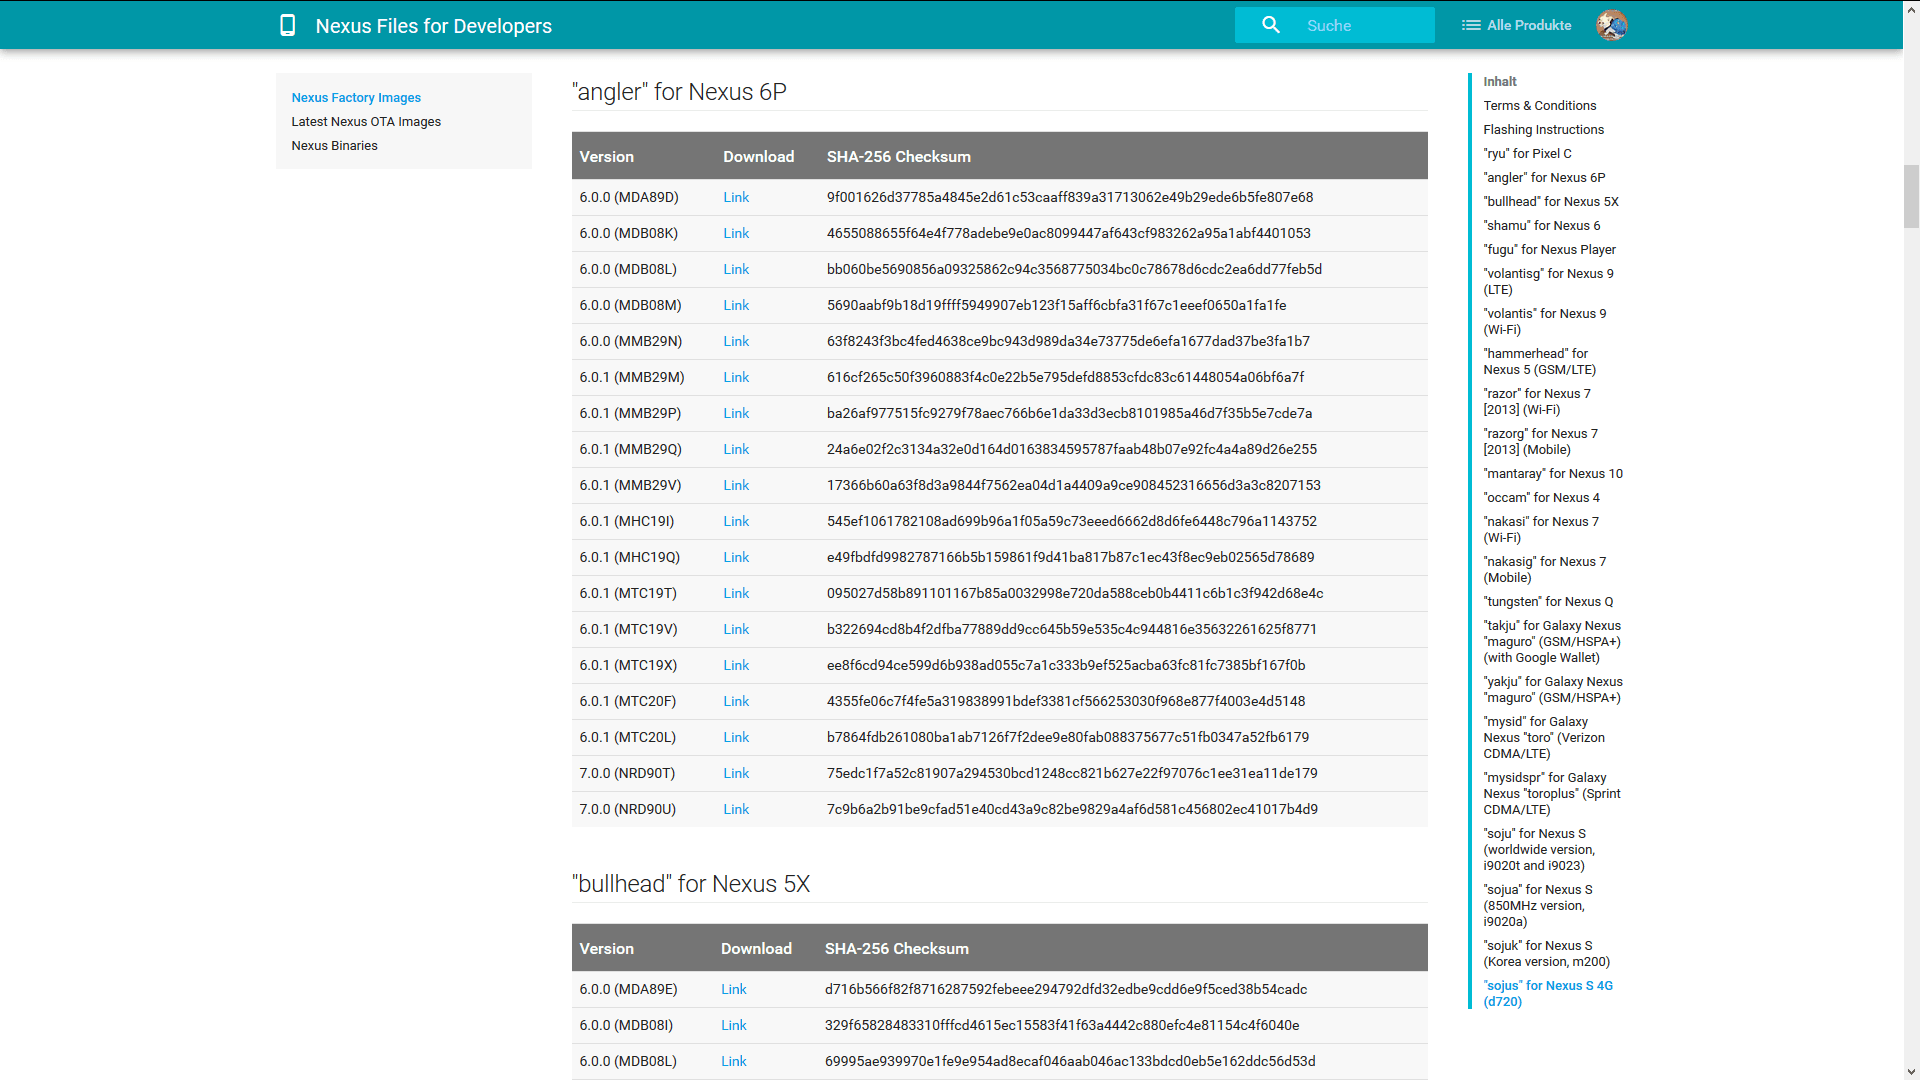The height and width of the screenshot is (1080, 1920).
Task: Open Nexus Factory Images in sidebar
Action: click(x=356, y=98)
